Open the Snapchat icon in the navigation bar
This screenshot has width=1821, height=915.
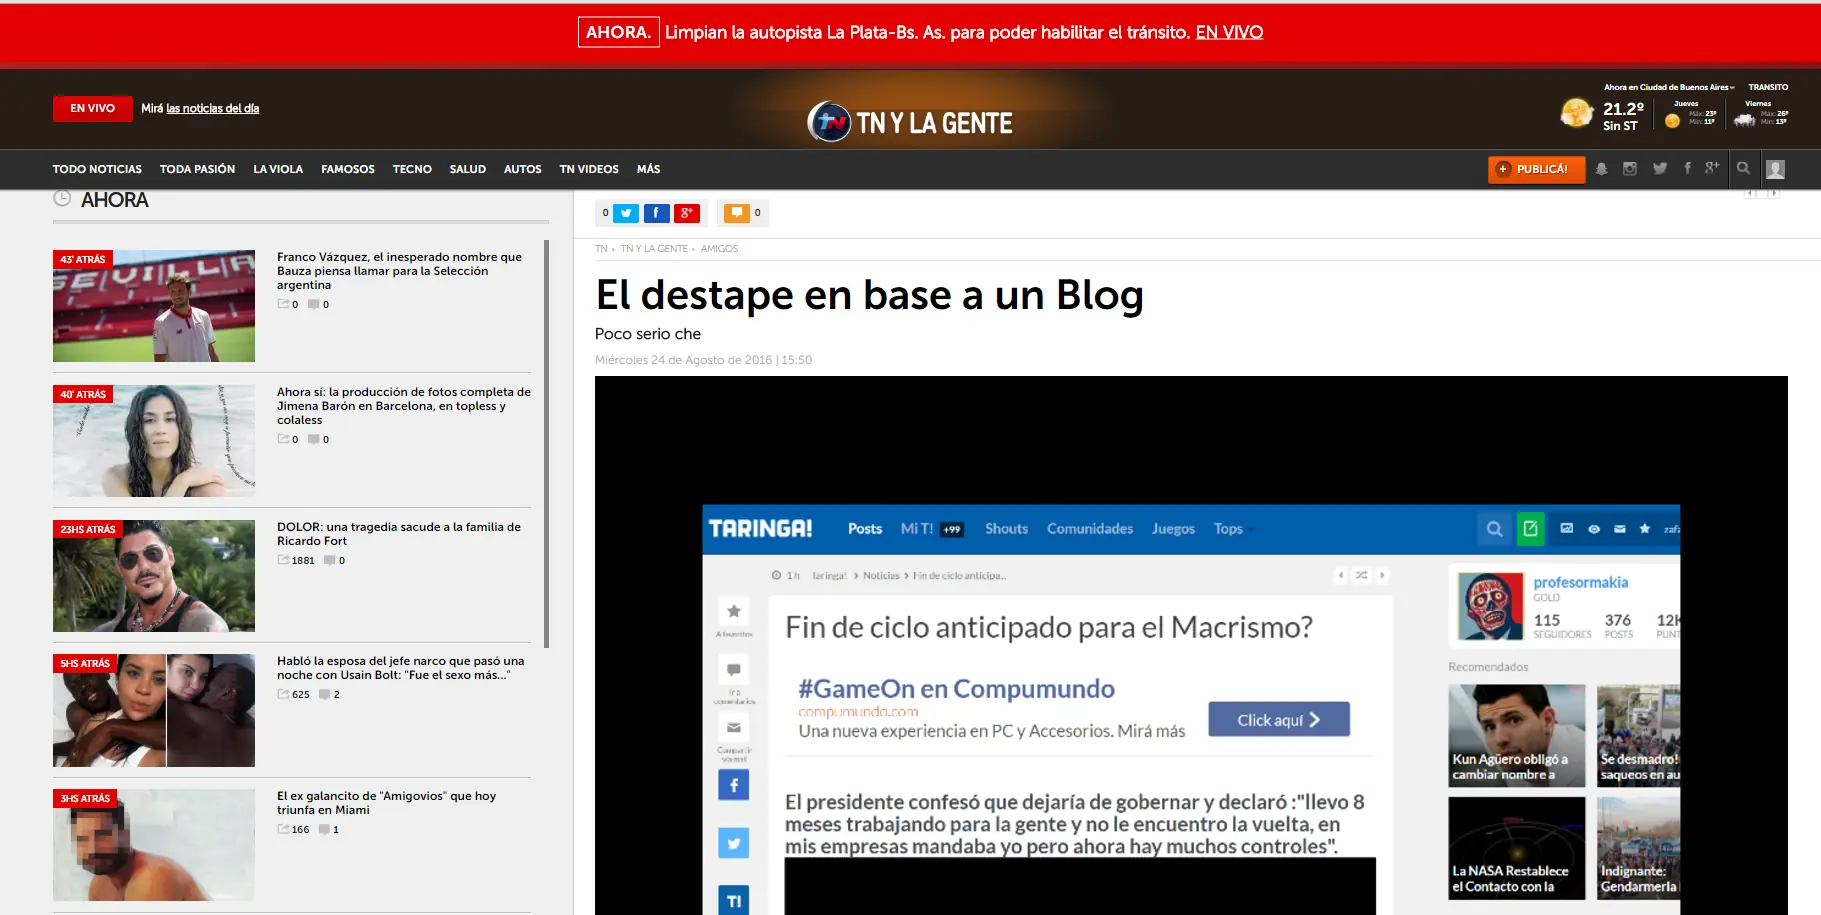(1601, 169)
